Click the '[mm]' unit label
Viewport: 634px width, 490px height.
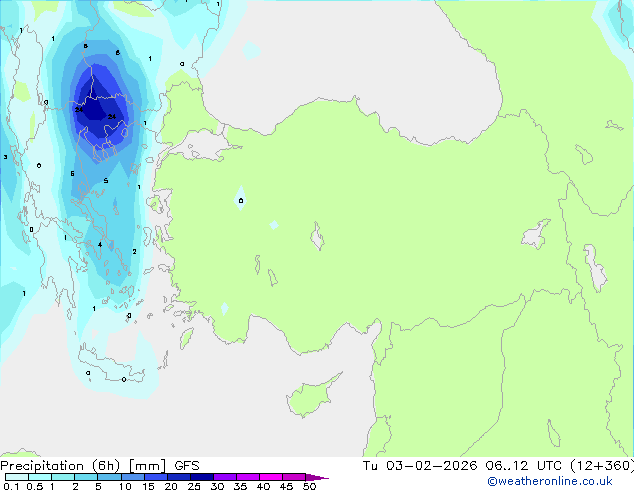(x=147, y=466)
